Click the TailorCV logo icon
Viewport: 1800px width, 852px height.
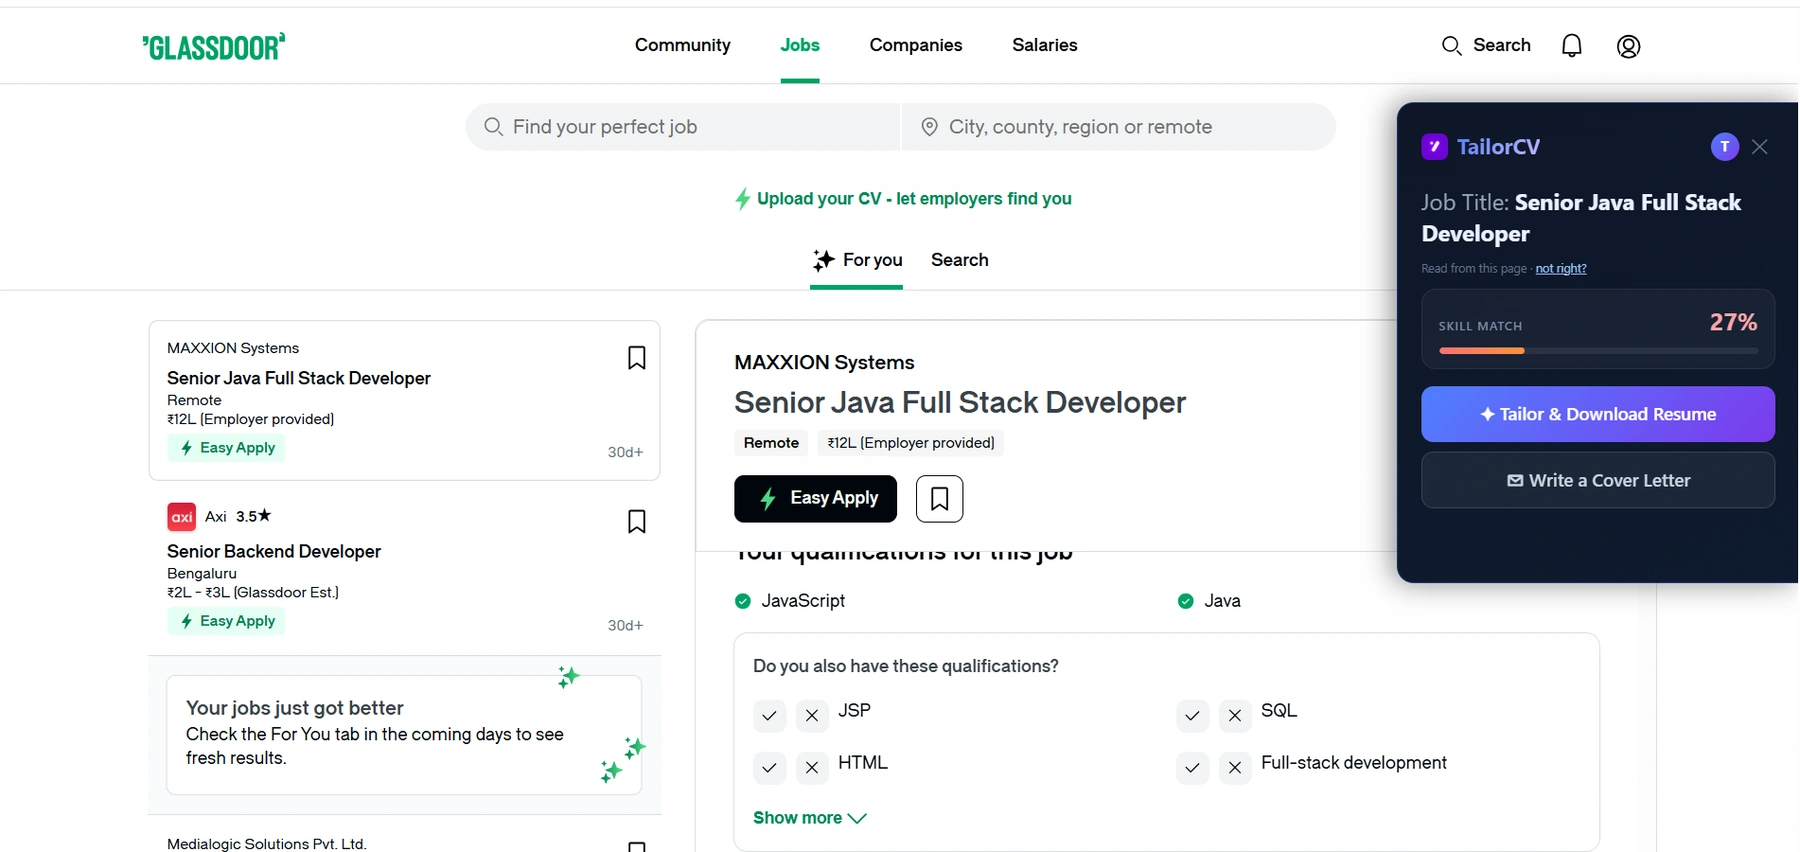1435,147
